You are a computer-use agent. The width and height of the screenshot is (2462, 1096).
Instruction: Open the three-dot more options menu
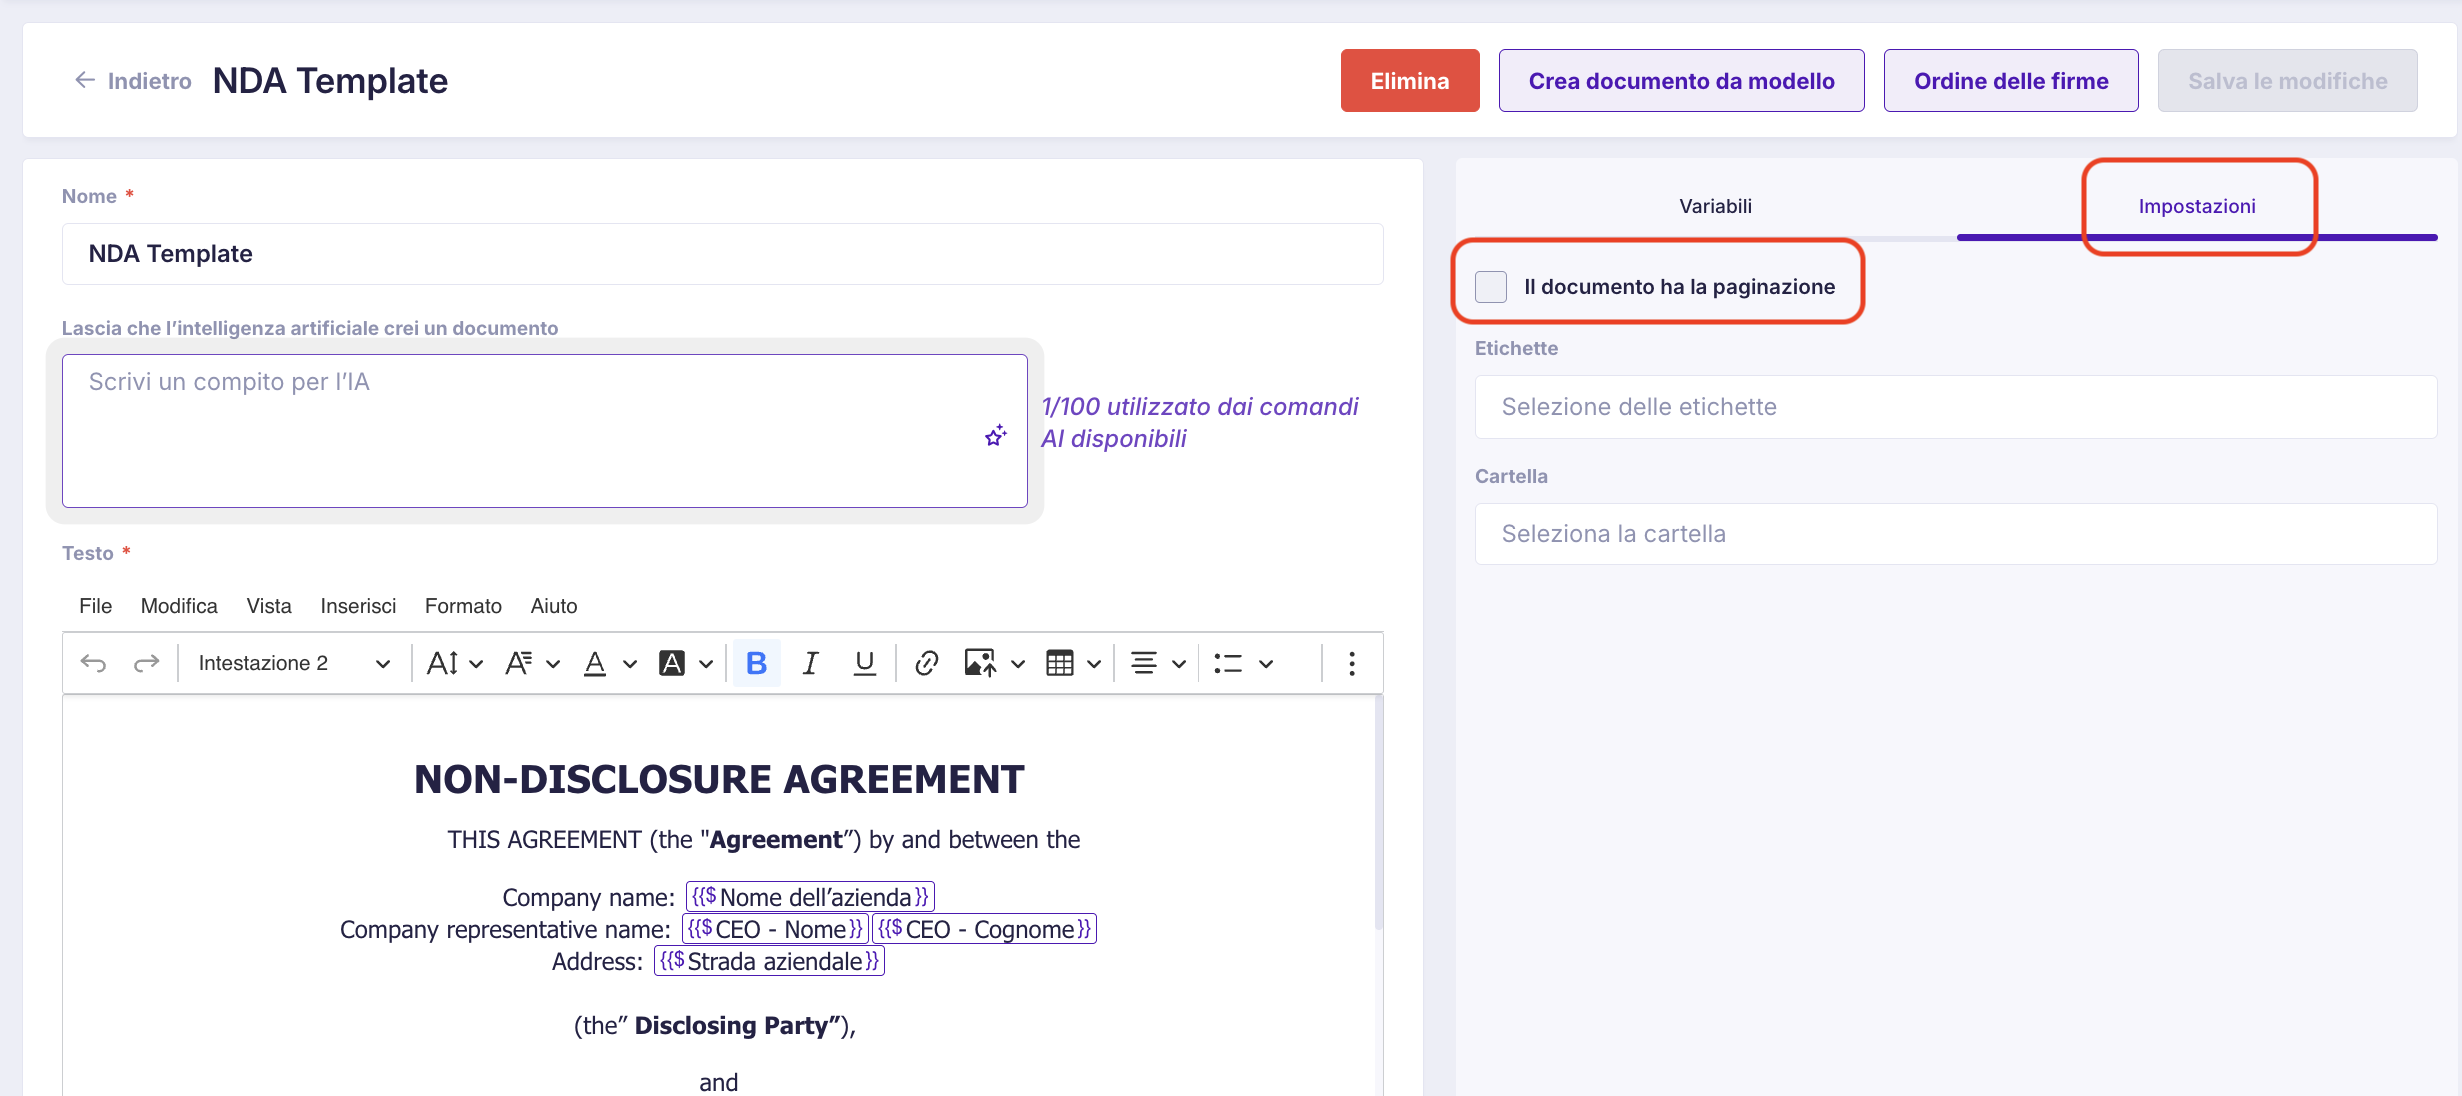(x=1351, y=663)
